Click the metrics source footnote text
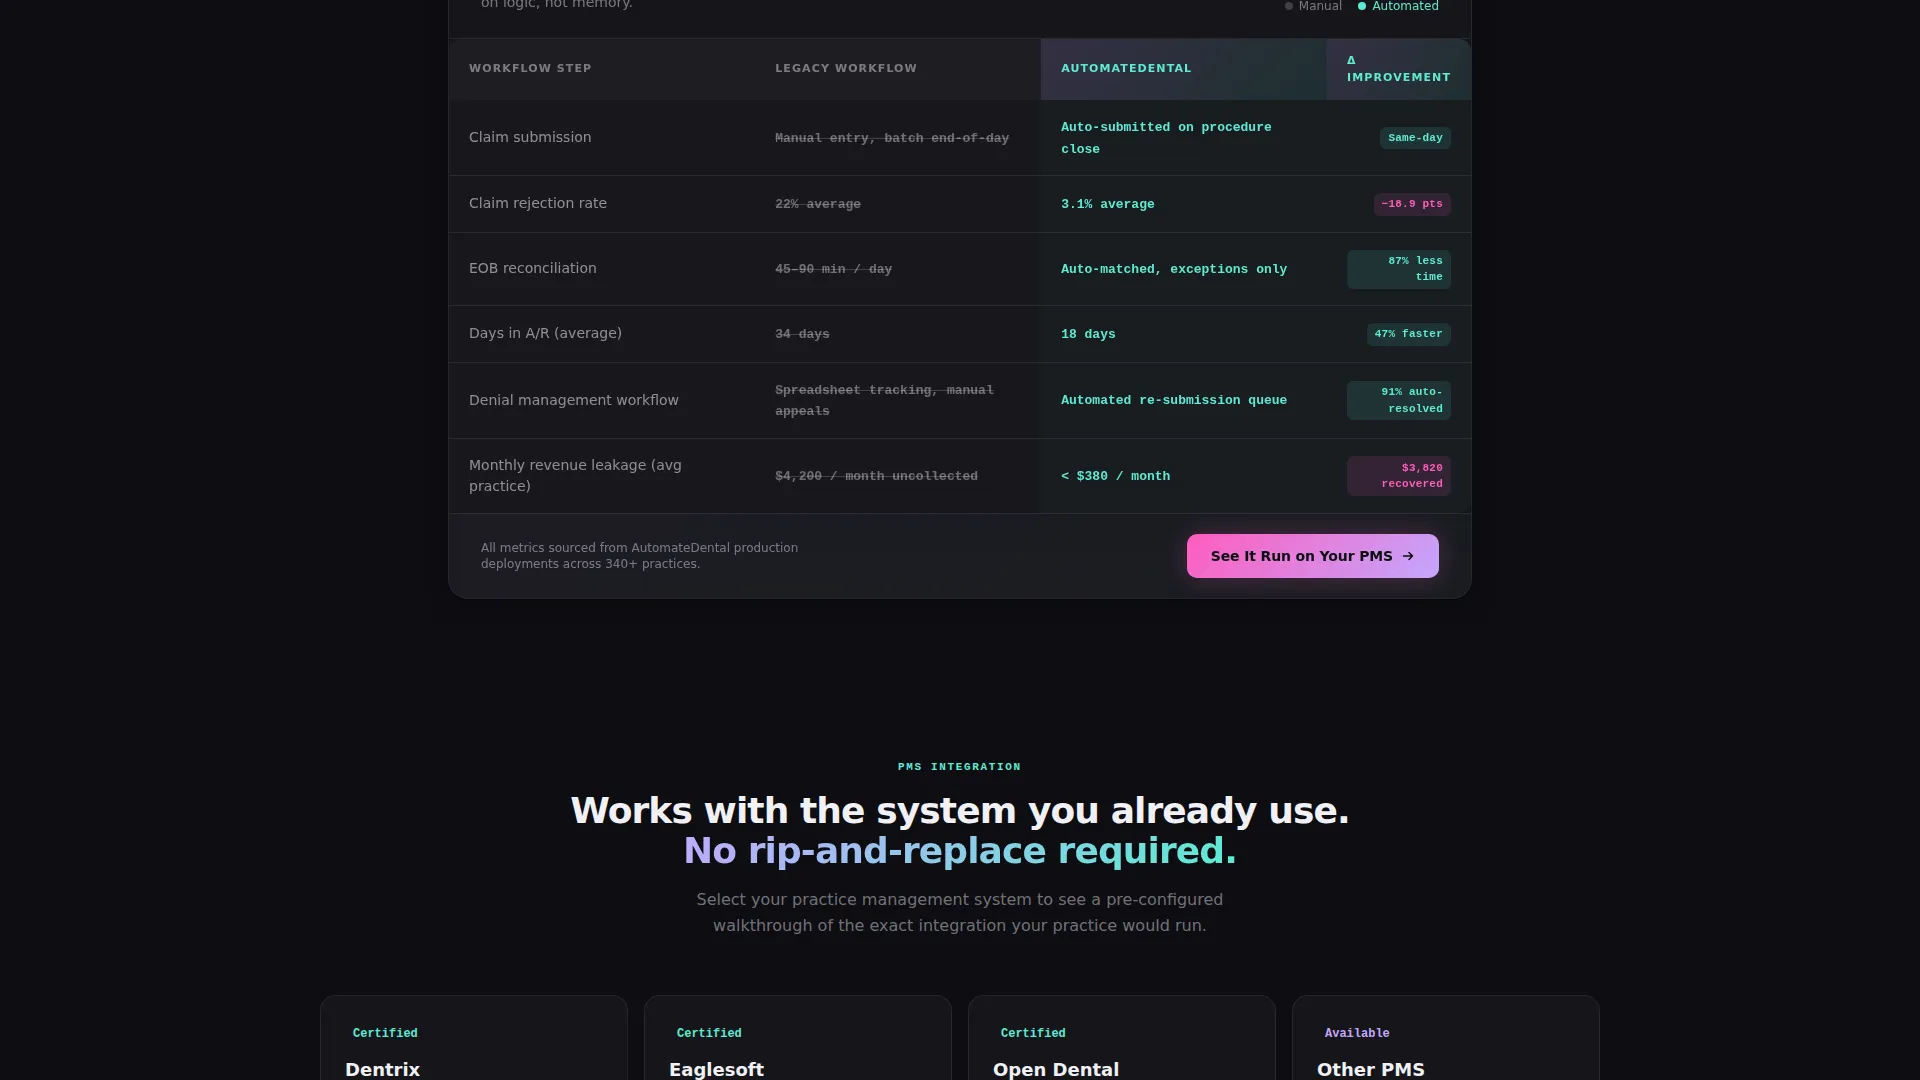Image resolution: width=1920 pixels, height=1080 pixels. coord(639,556)
